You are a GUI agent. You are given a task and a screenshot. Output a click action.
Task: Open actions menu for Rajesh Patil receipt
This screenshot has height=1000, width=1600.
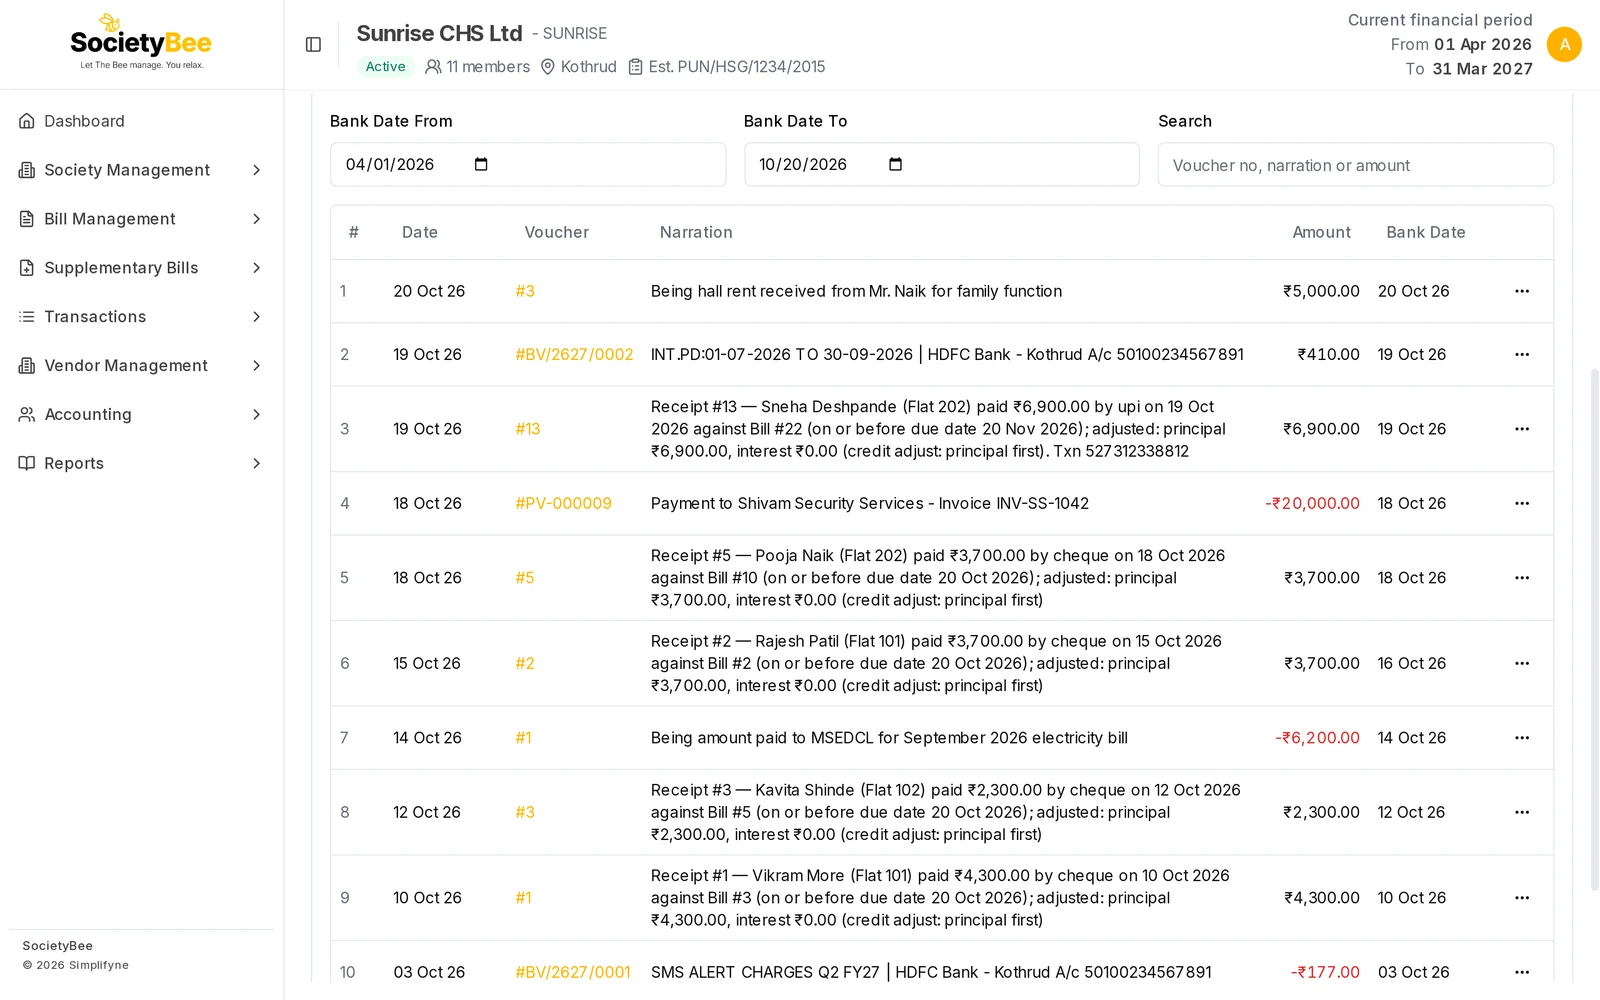(1522, 663)
